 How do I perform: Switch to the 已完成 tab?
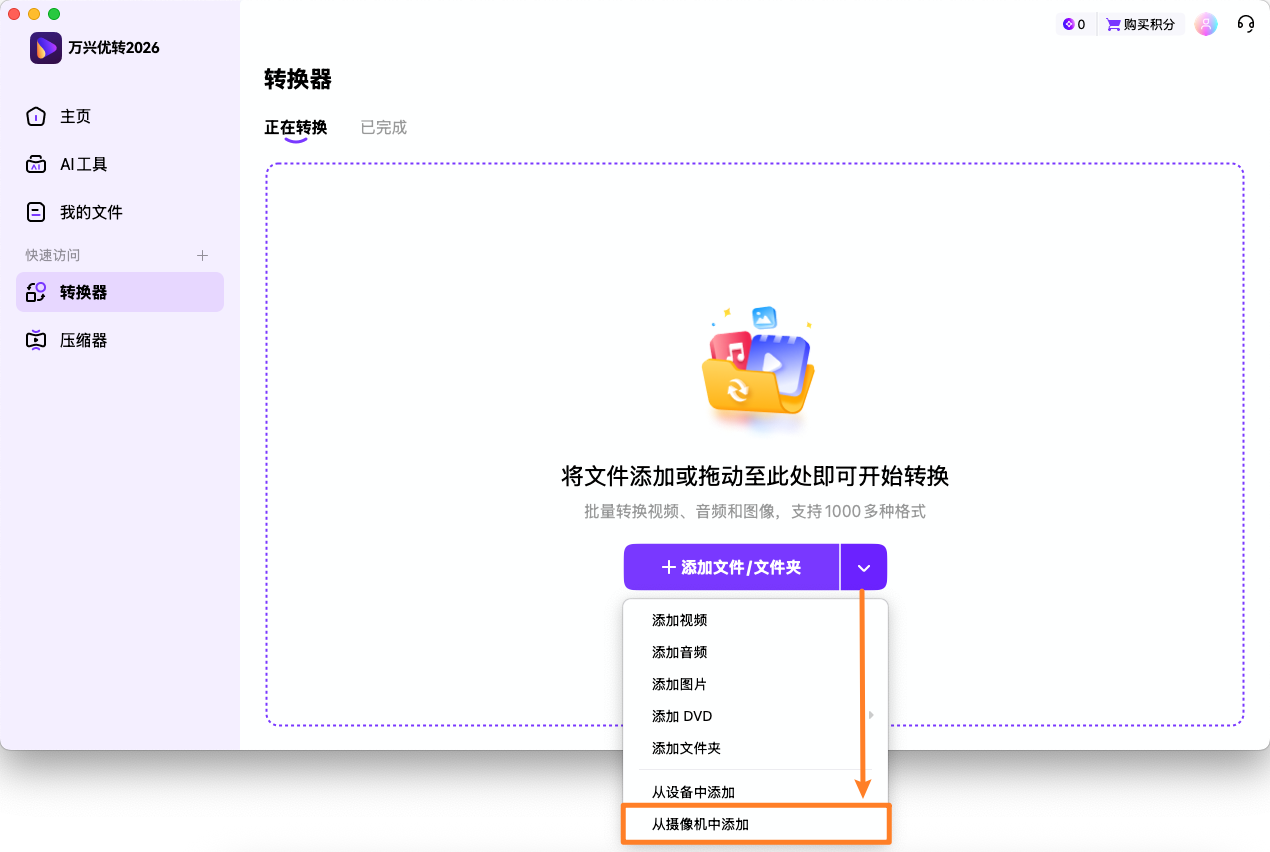(x=383, y=127)
